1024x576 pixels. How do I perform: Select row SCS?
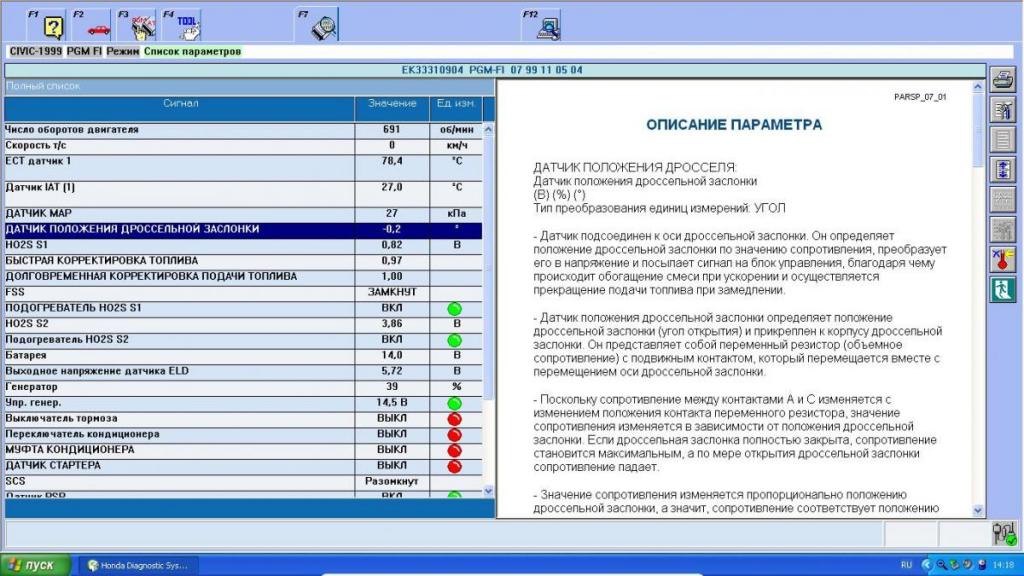point(243,481)
